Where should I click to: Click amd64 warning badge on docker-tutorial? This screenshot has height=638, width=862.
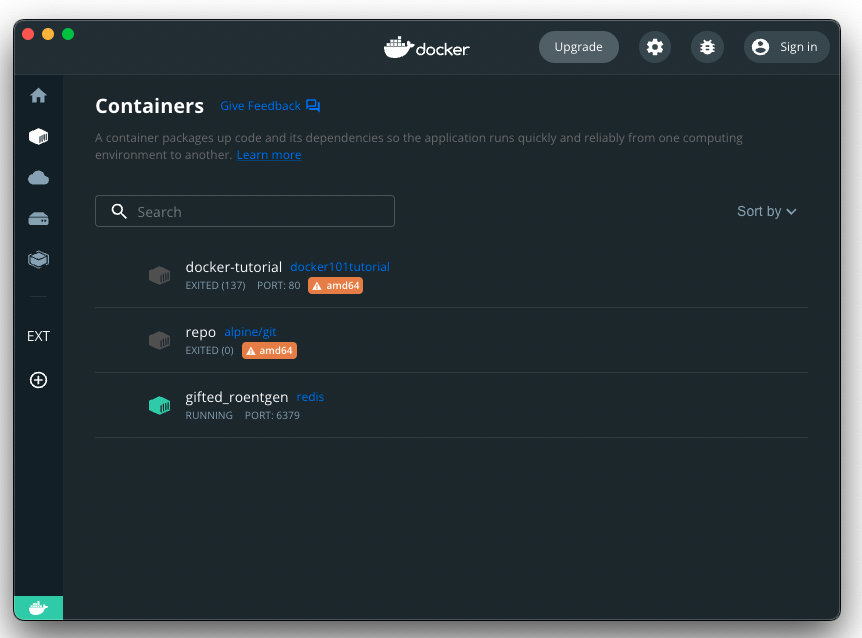coord(335,286)
